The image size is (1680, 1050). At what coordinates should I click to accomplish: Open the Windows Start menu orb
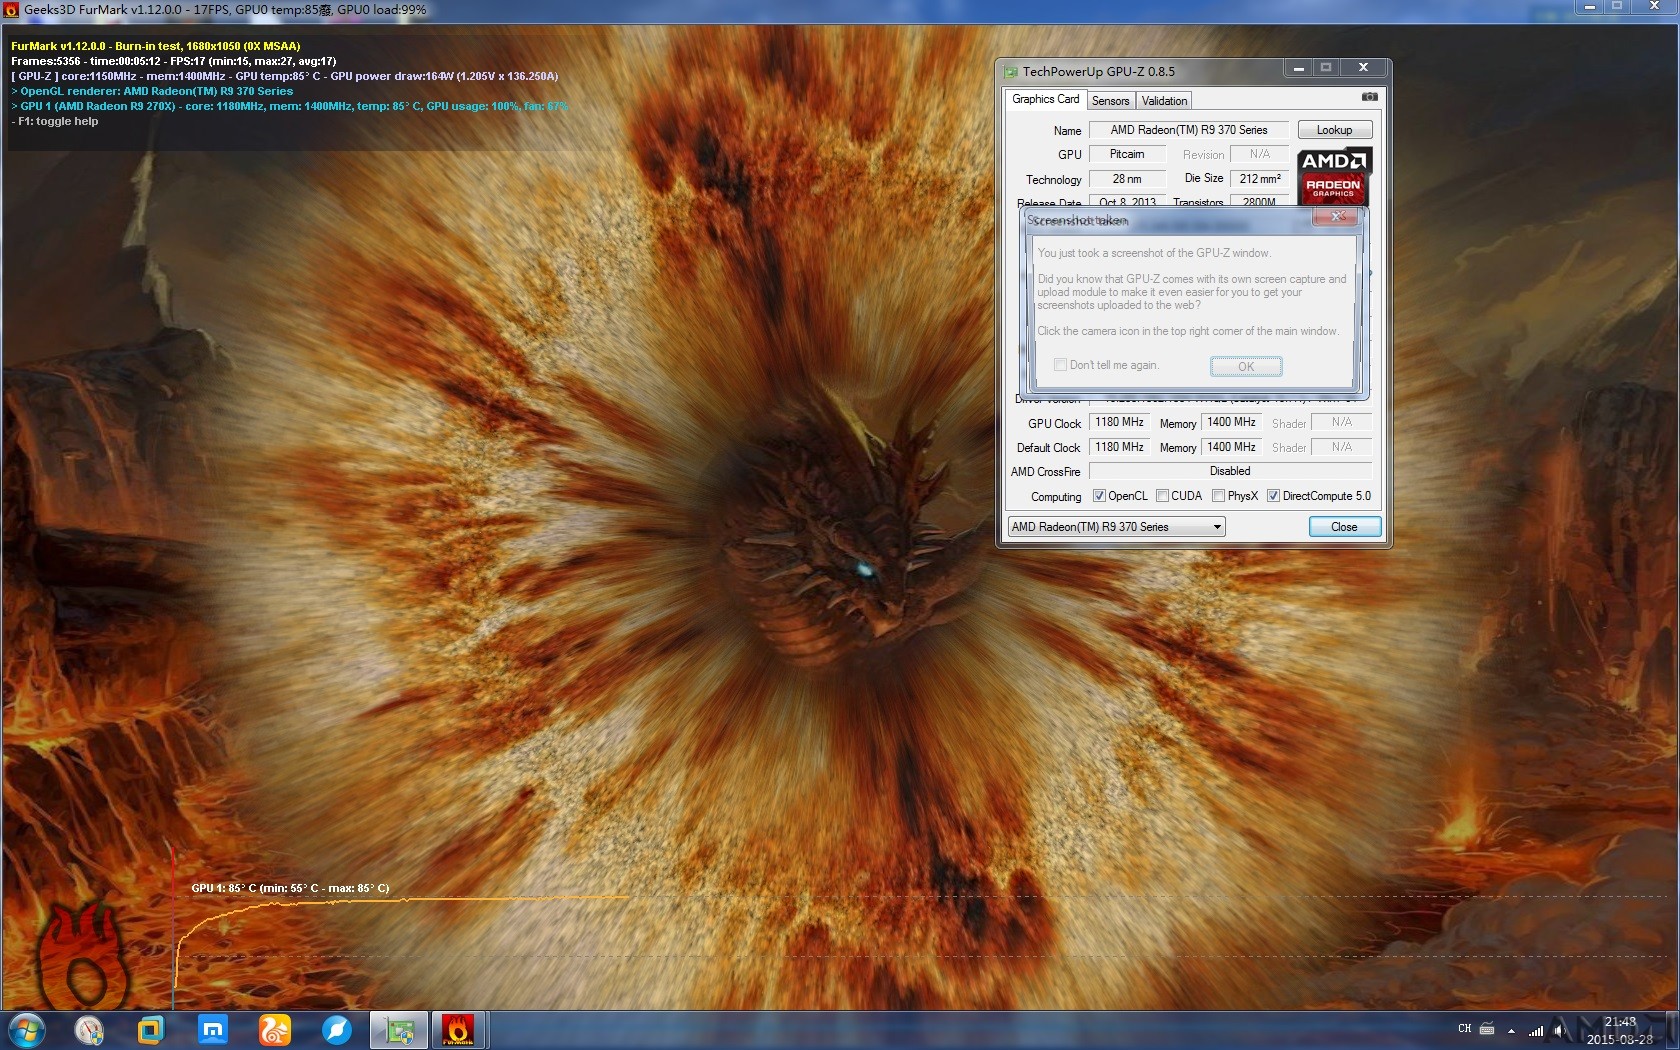(27, 1030)
